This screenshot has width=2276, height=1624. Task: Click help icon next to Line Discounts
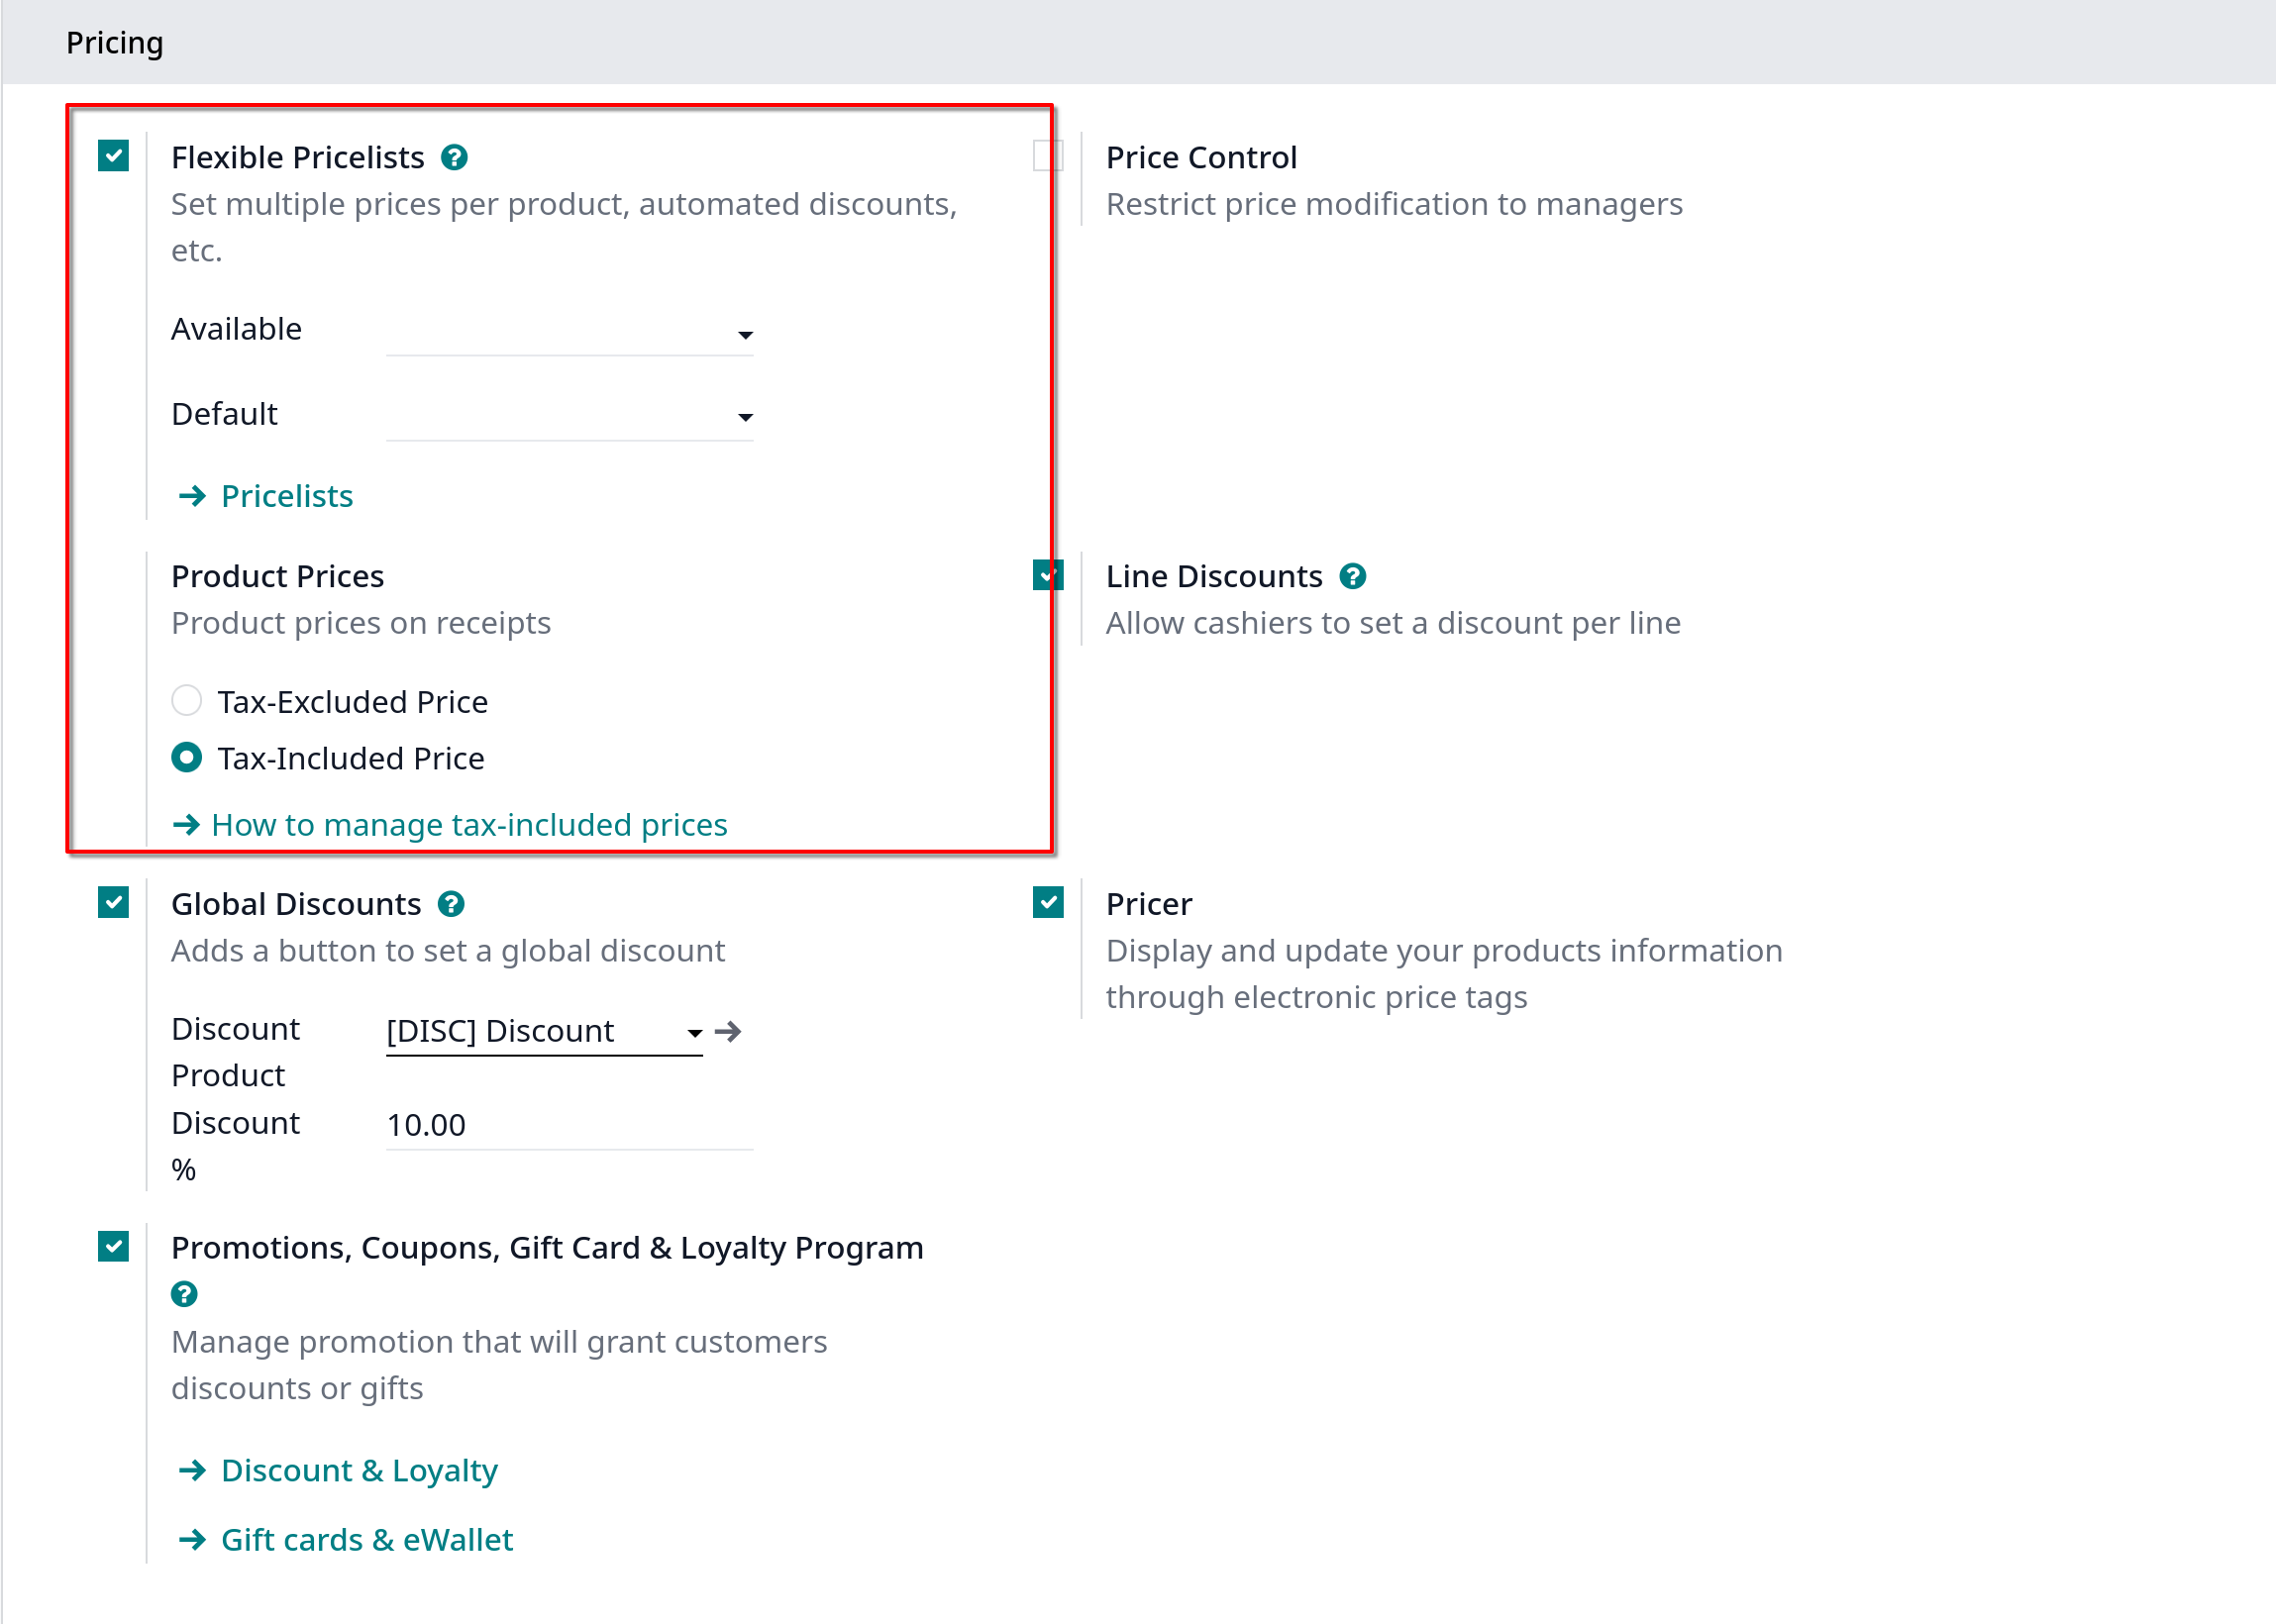[x=1352, y=576]
